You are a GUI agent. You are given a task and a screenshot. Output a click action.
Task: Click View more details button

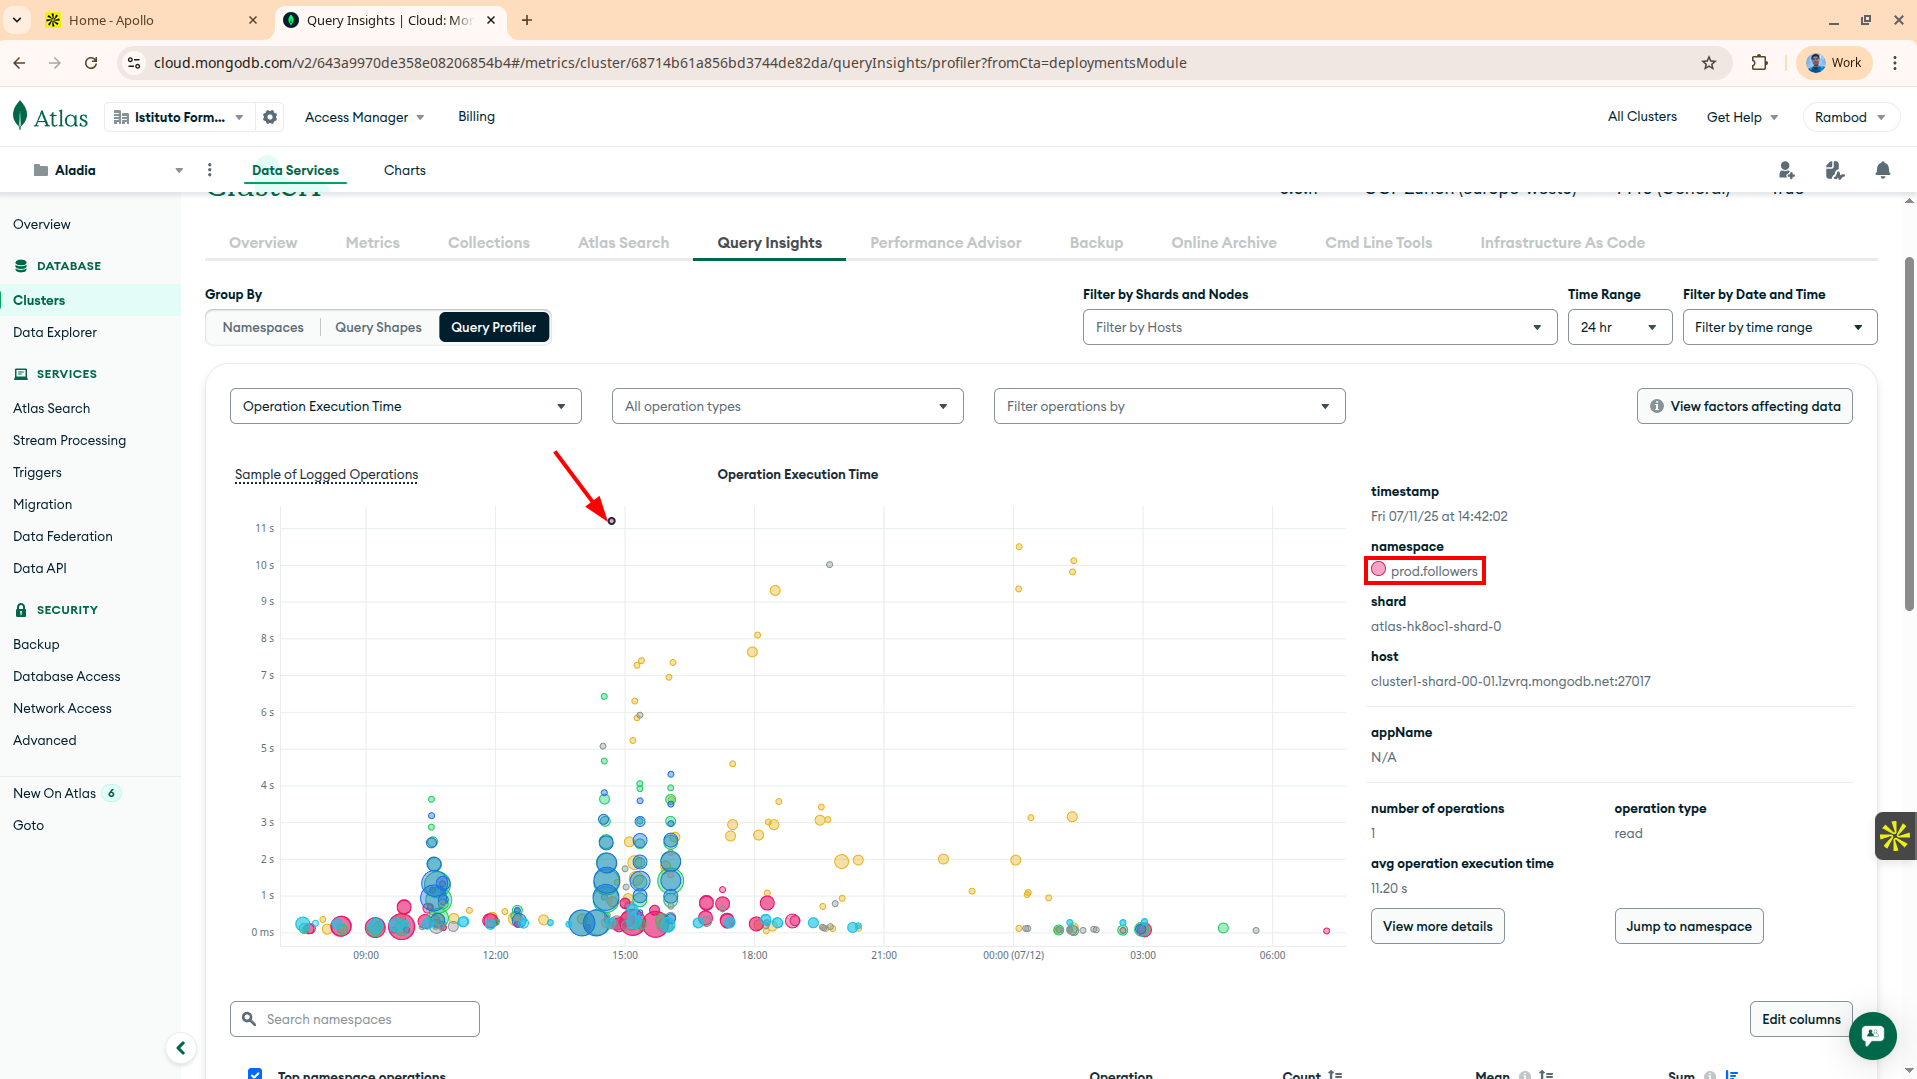[x=1437, y=926]
